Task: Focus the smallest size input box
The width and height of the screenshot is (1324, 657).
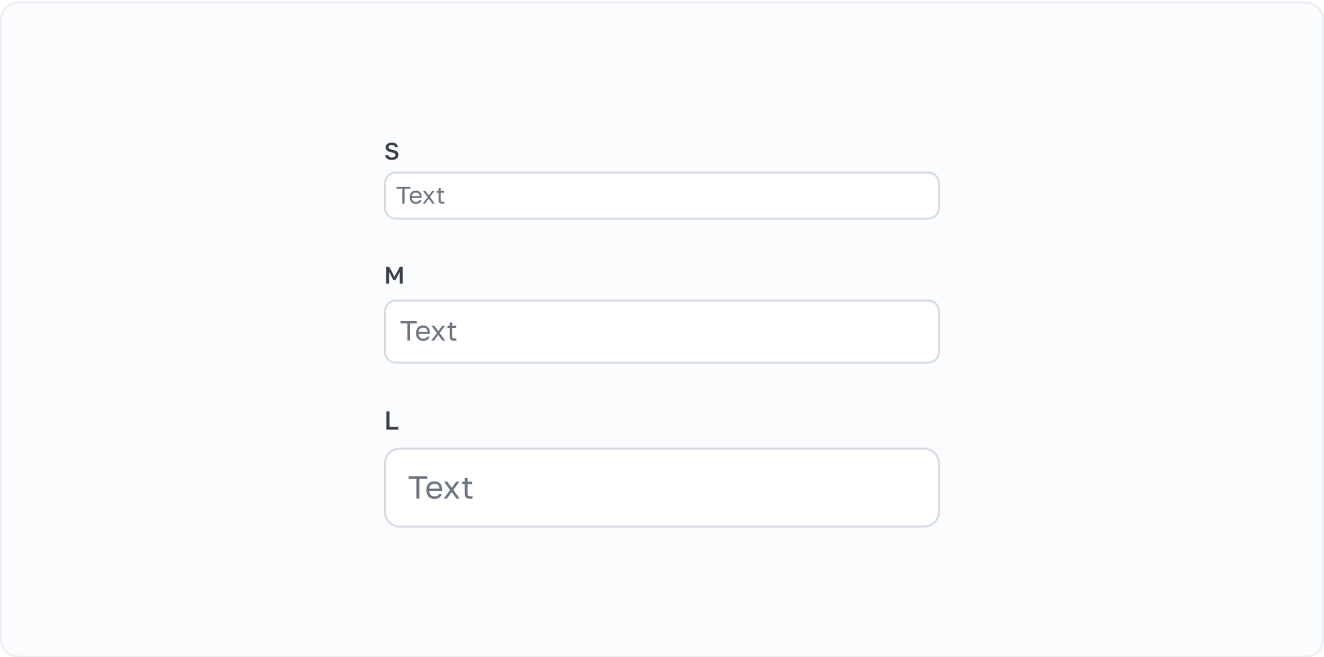Action: coord(661,195)
